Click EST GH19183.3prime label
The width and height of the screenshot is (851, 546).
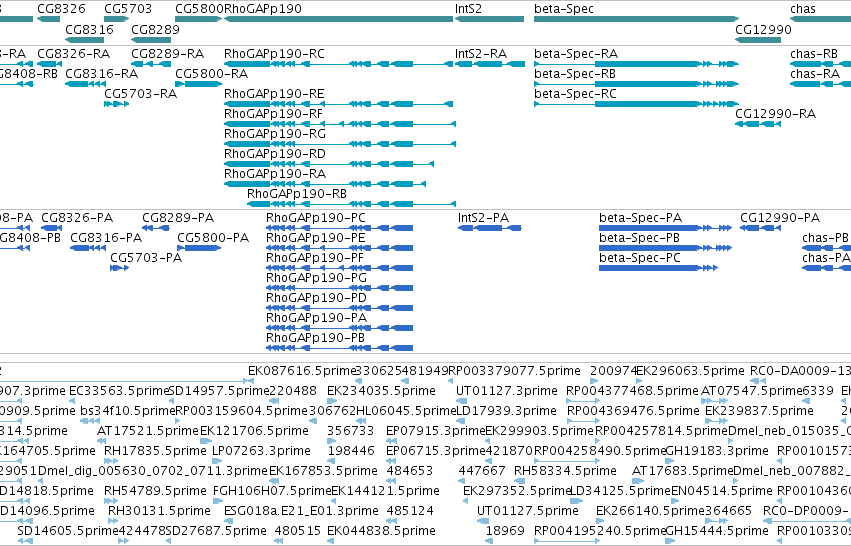pos(716,452)
